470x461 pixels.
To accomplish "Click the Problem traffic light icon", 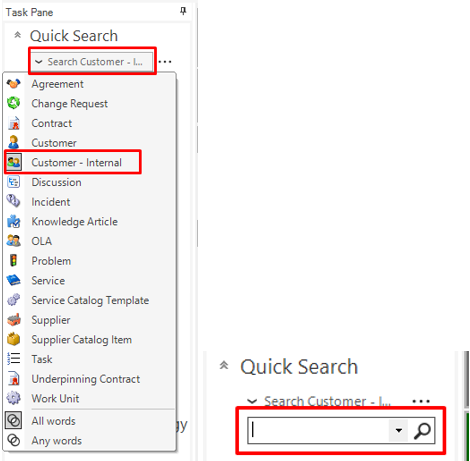I will point(14,260).
